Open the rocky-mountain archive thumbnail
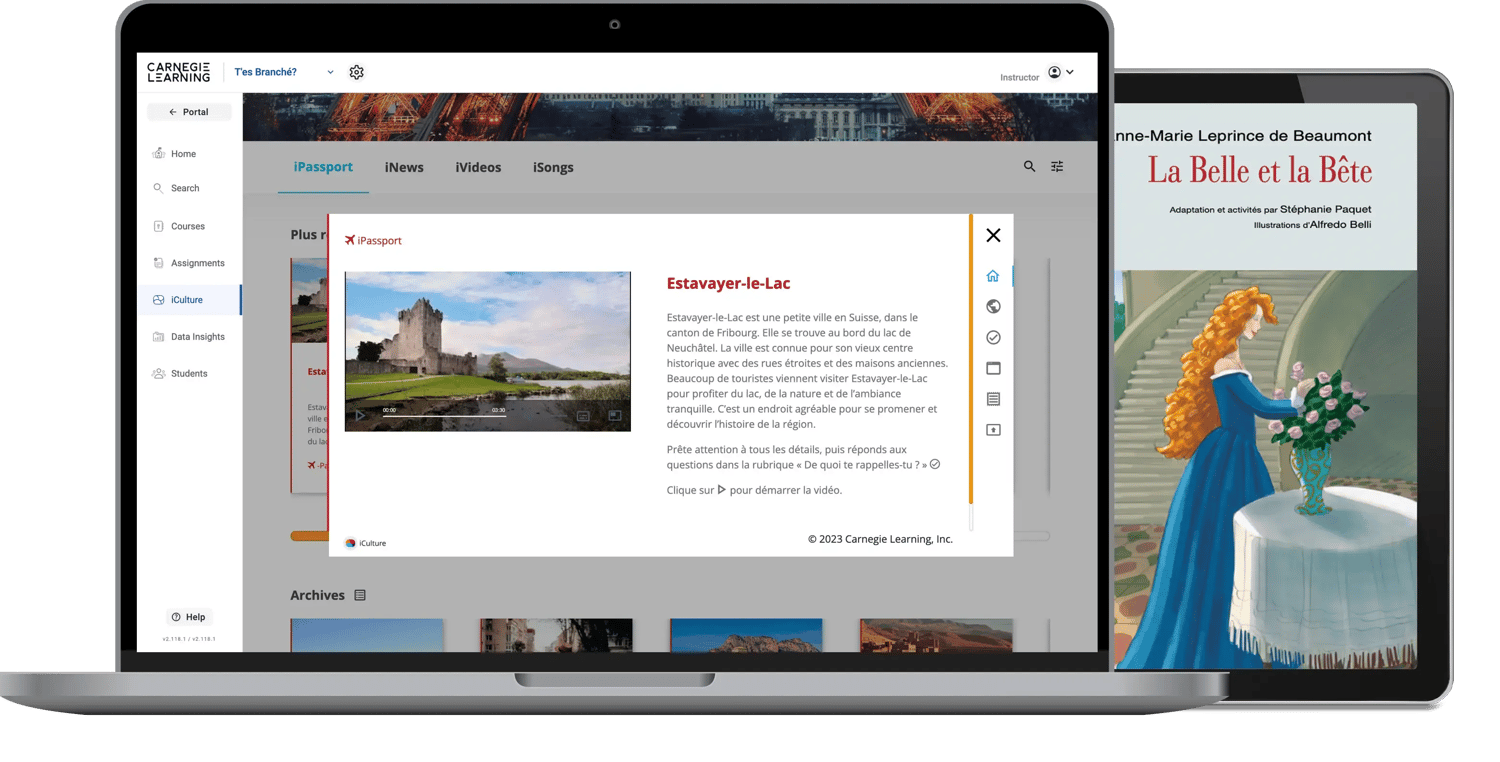Screen dimensions: 1500x762 [746, 635]
